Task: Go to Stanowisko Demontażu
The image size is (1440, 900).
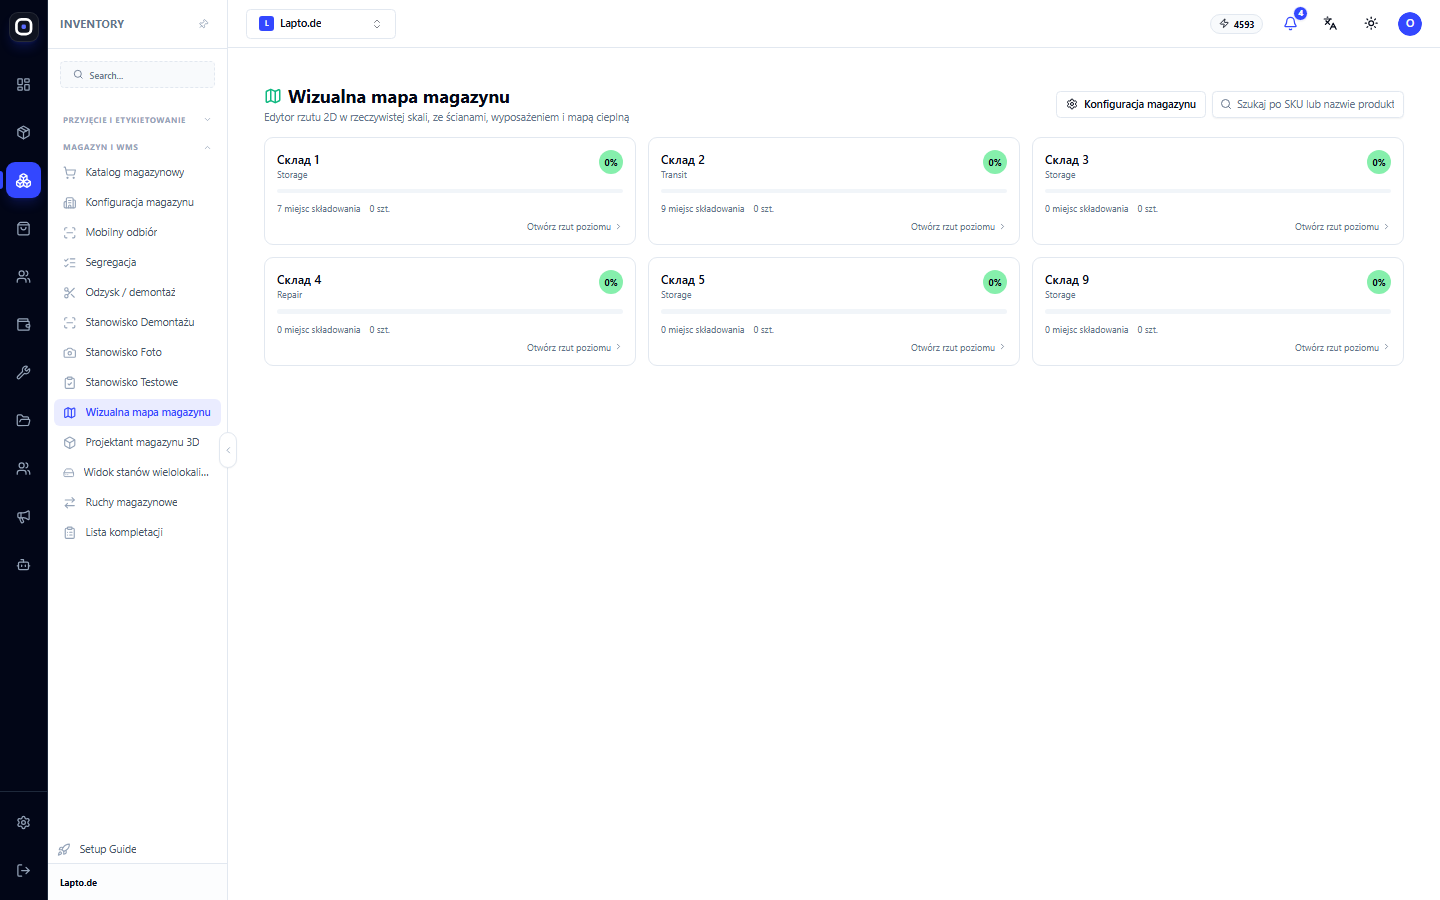Action: pos(138,322)
